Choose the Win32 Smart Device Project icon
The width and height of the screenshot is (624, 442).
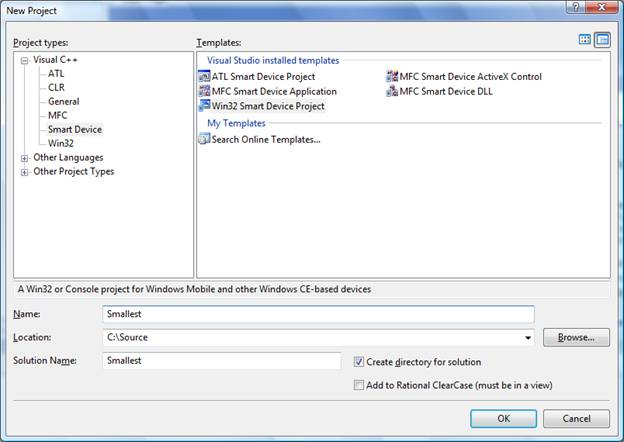pos(204,106)
